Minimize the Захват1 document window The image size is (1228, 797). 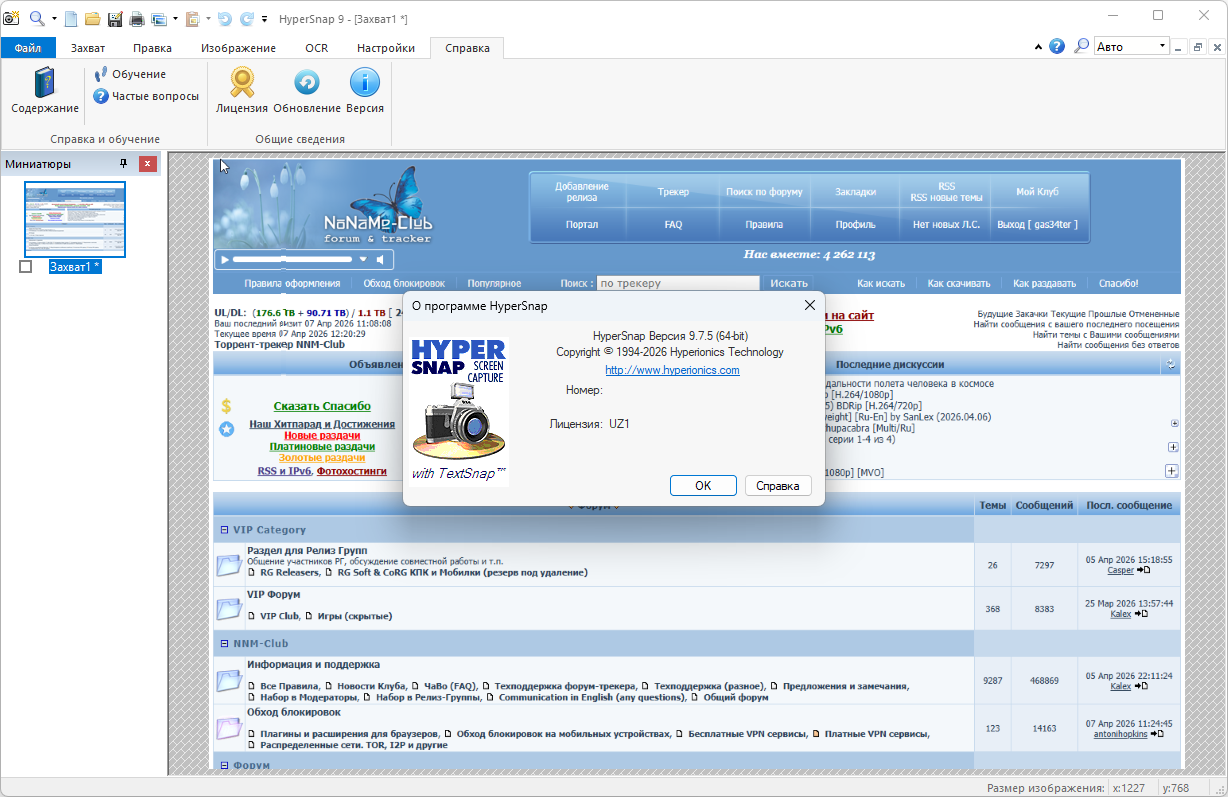(1179, 47)
